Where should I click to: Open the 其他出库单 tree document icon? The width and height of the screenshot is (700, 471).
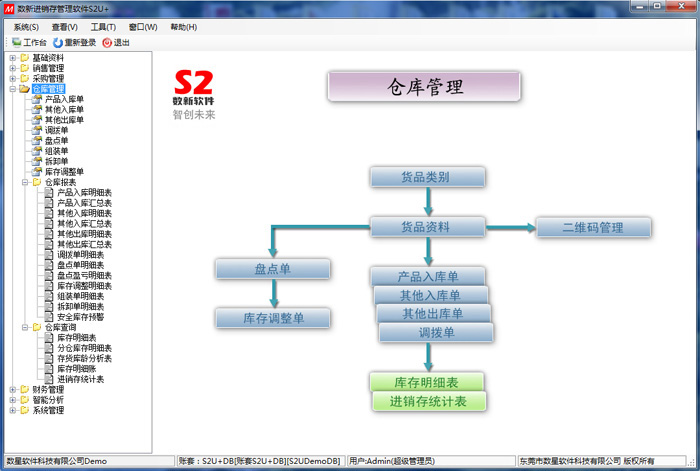point(37,120)
